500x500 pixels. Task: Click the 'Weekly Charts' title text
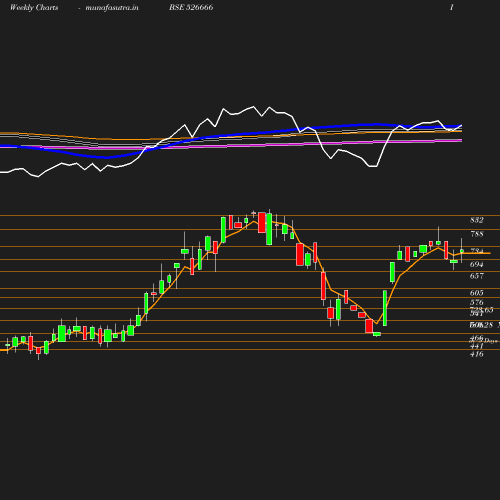point(34,7)
